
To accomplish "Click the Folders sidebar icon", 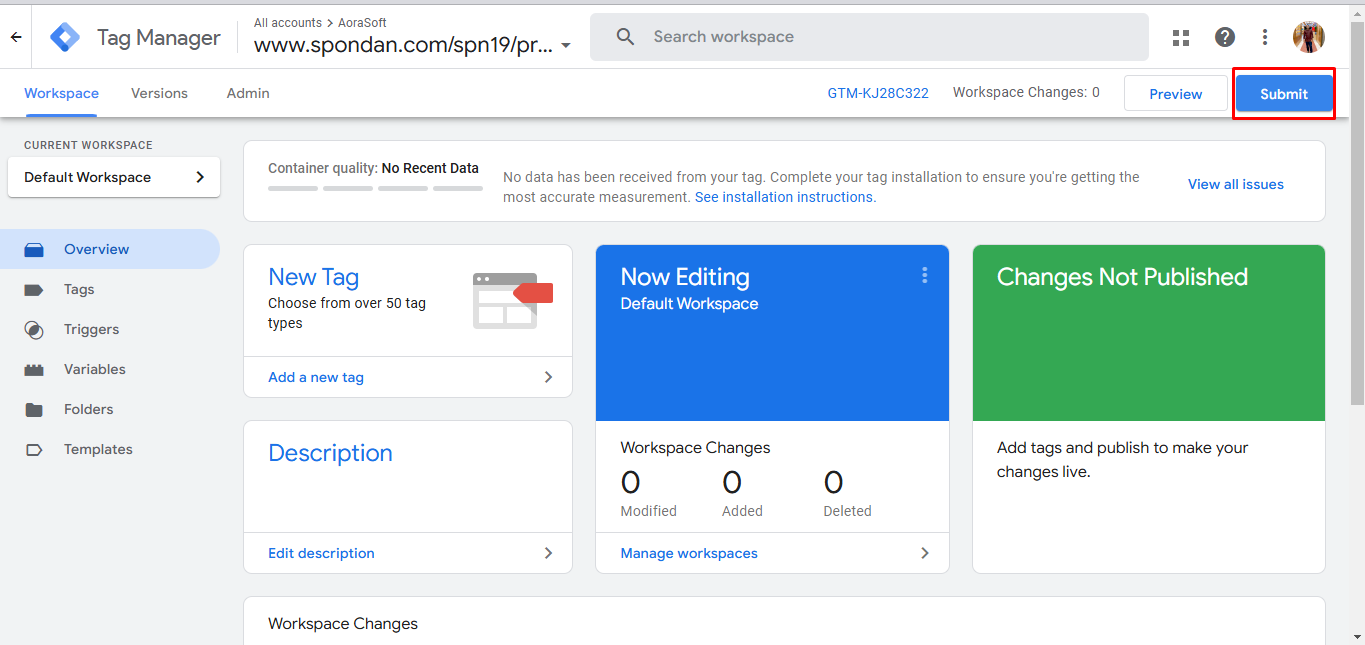I will coord(34,410).
